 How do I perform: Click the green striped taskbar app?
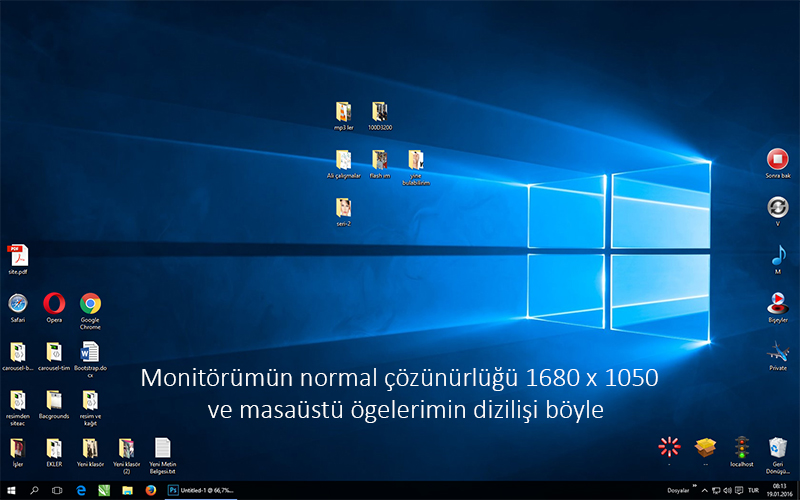[x=104, y=490]
